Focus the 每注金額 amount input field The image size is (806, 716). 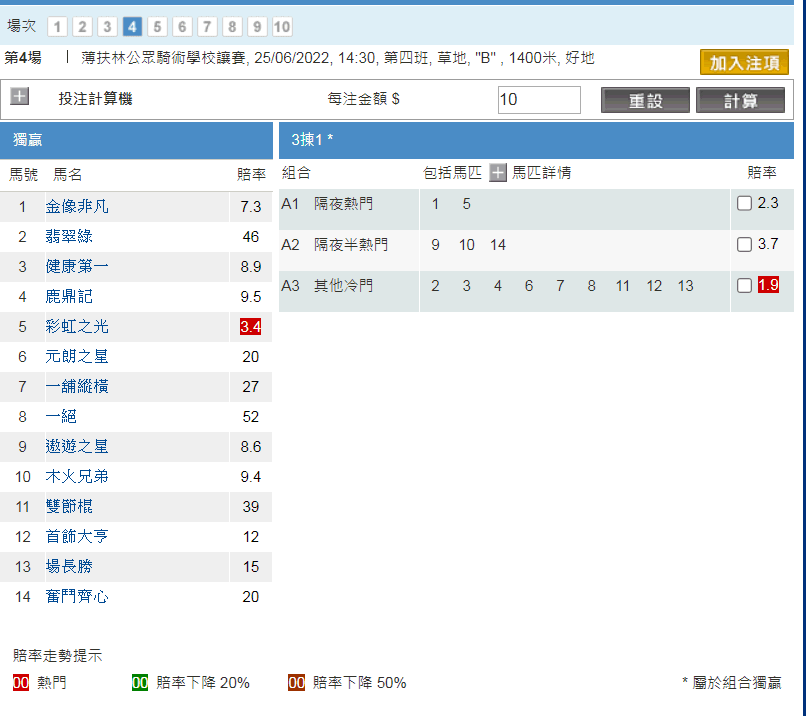point(539,100)
